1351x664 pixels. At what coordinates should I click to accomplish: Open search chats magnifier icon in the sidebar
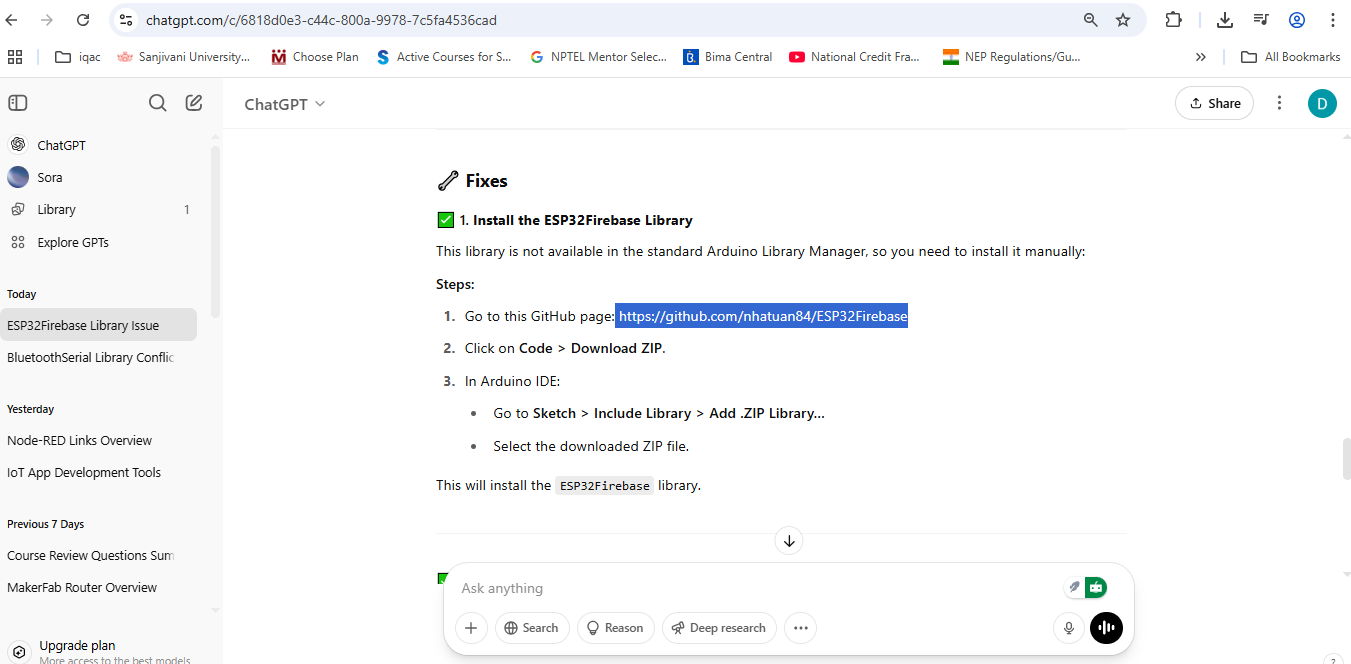point(157,103)
